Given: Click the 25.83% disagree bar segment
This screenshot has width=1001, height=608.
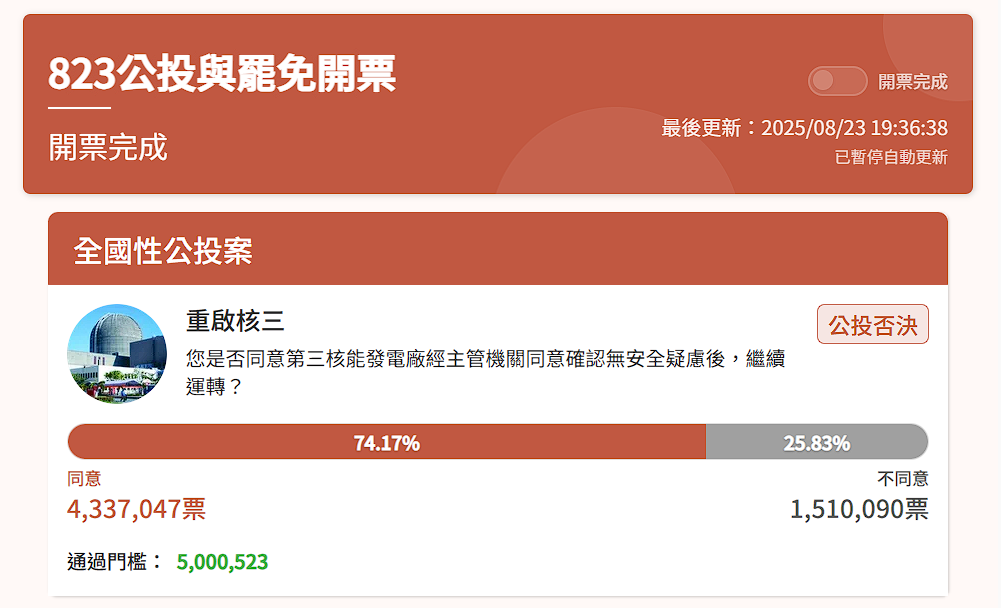Looking at the screenshot, I should (x=816, y=442).
